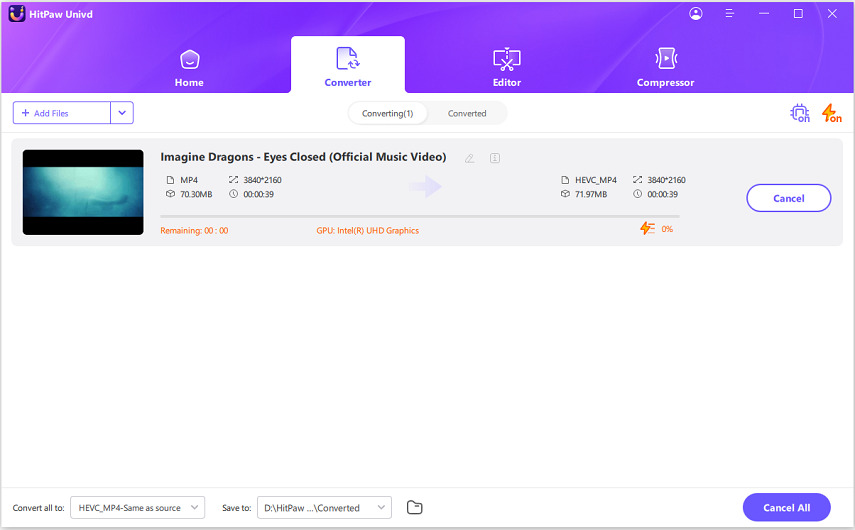Open media info icon beside title
Screen dimensions: 855x530
(x=495, y=158)
